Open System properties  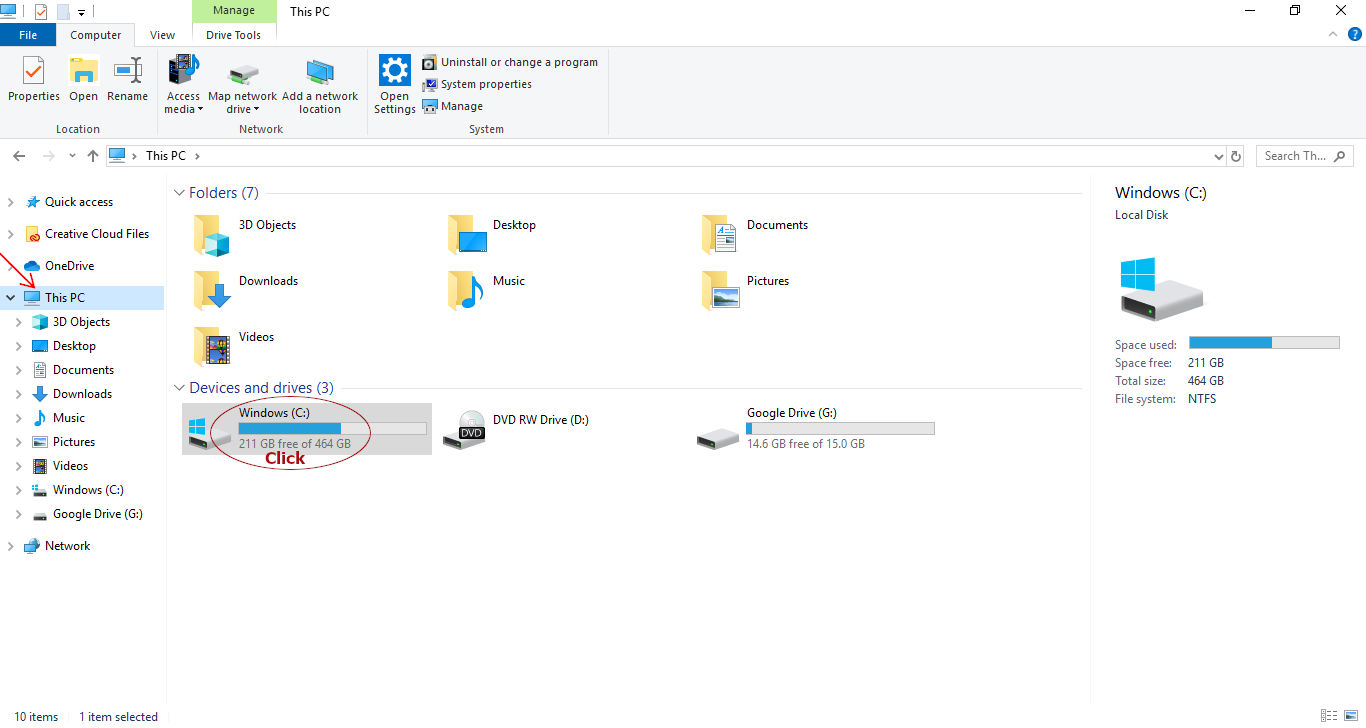point(477,84)
